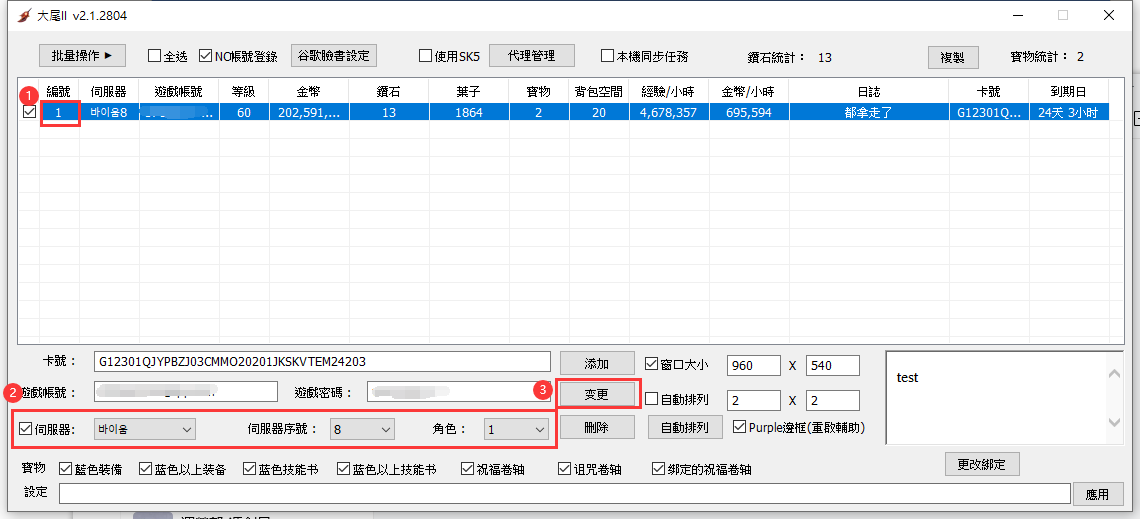
Task: Click the 变更 change button
Action: click(x=596, y=395)
